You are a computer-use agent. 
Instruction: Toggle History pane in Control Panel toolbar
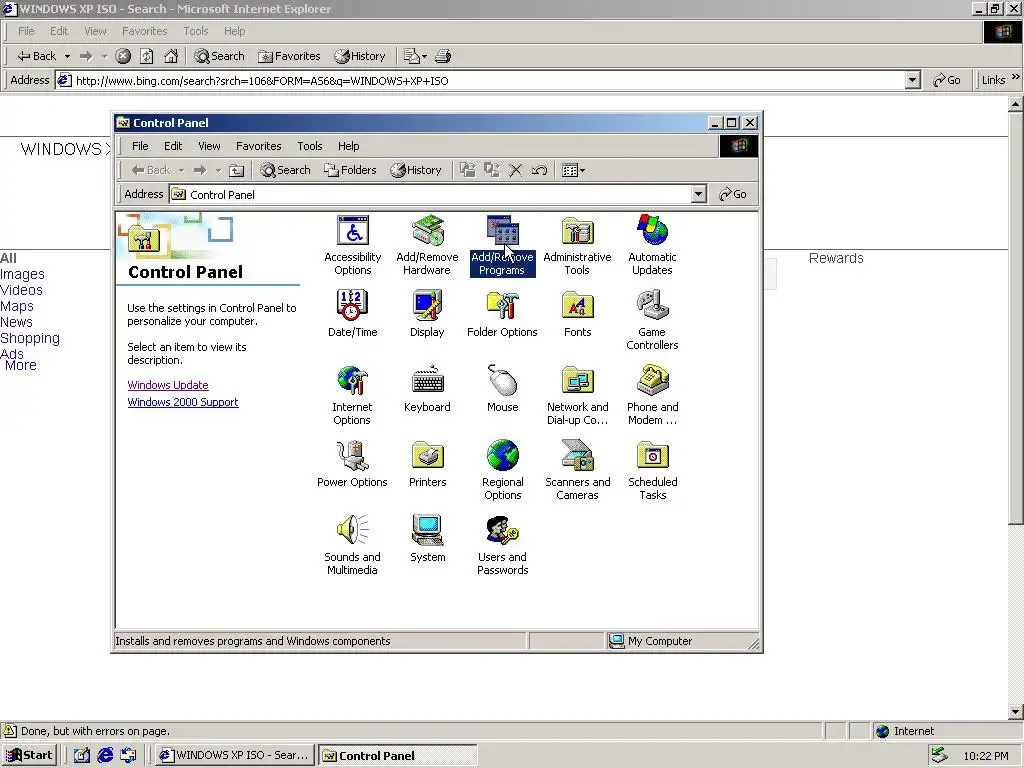pos(415,170)
